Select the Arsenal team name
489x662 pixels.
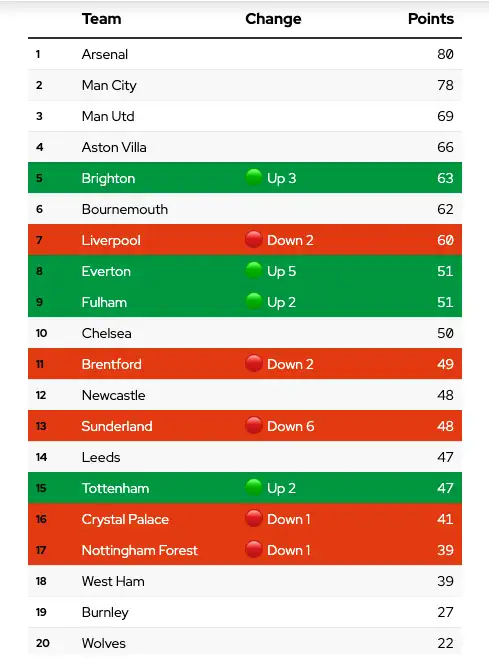click(x=105, y=54)
